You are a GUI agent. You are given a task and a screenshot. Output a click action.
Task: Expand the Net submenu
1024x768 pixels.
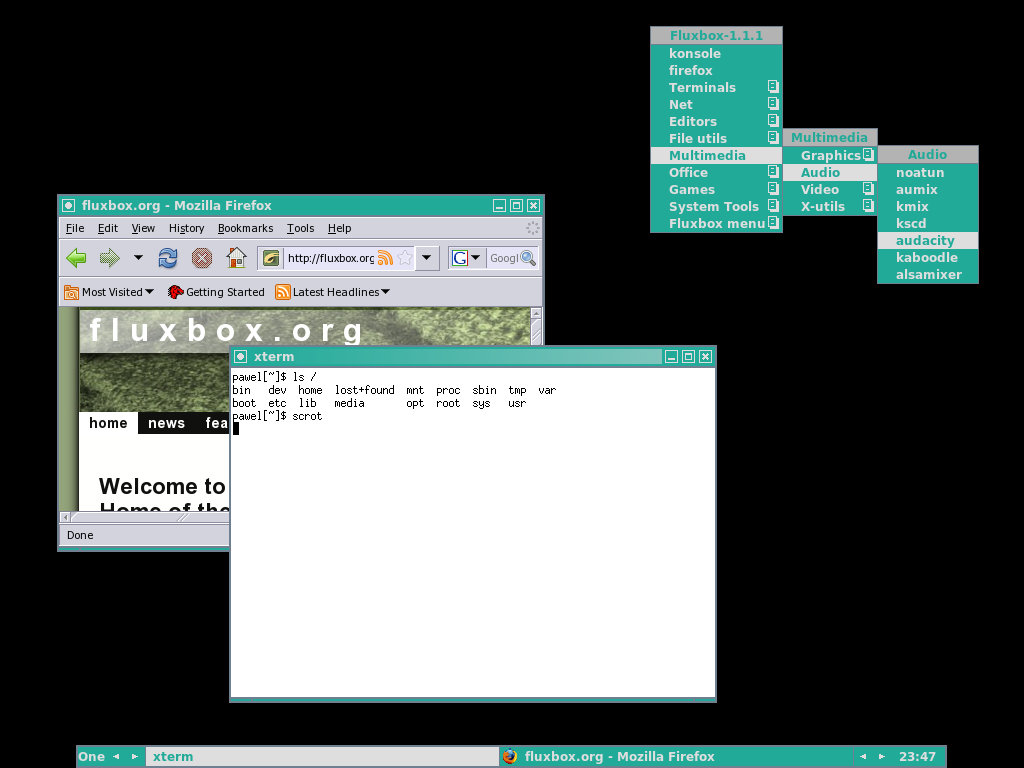pos(716,104)
